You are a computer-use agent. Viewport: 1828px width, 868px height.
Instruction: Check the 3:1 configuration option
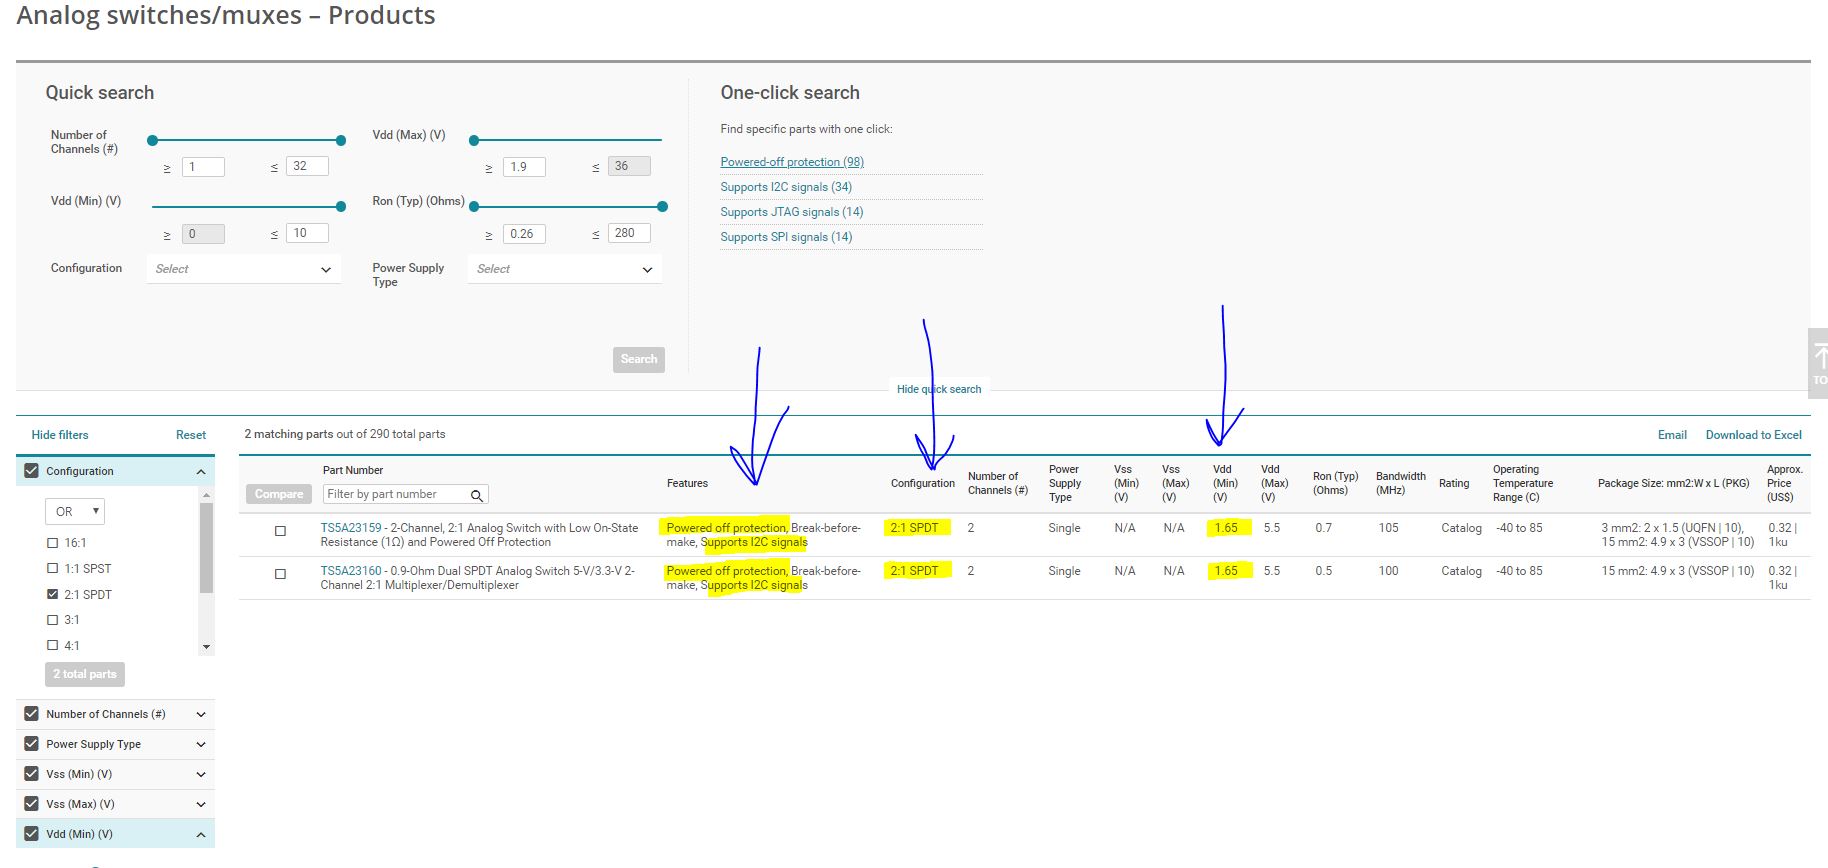pyautogui.click(x=53, y=621)
